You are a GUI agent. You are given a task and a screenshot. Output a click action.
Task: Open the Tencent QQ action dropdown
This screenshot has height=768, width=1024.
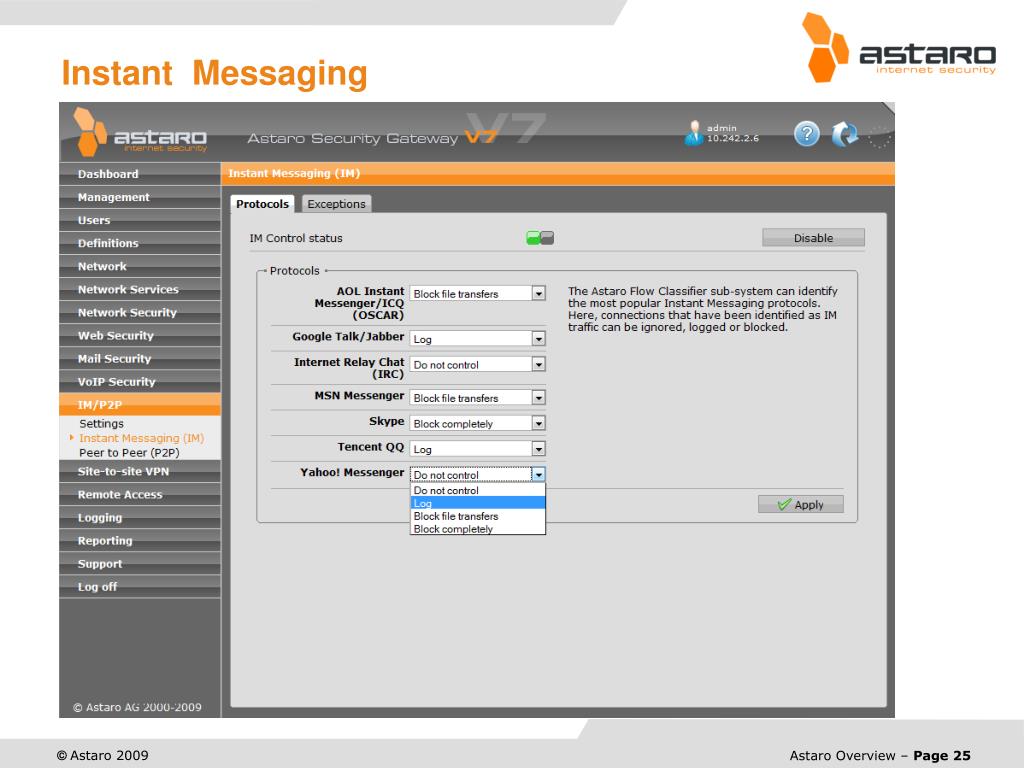click(477, 449)
